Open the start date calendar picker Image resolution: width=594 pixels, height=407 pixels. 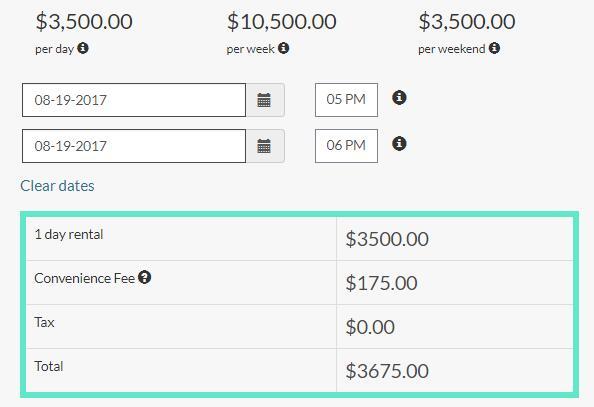point(265,100)
